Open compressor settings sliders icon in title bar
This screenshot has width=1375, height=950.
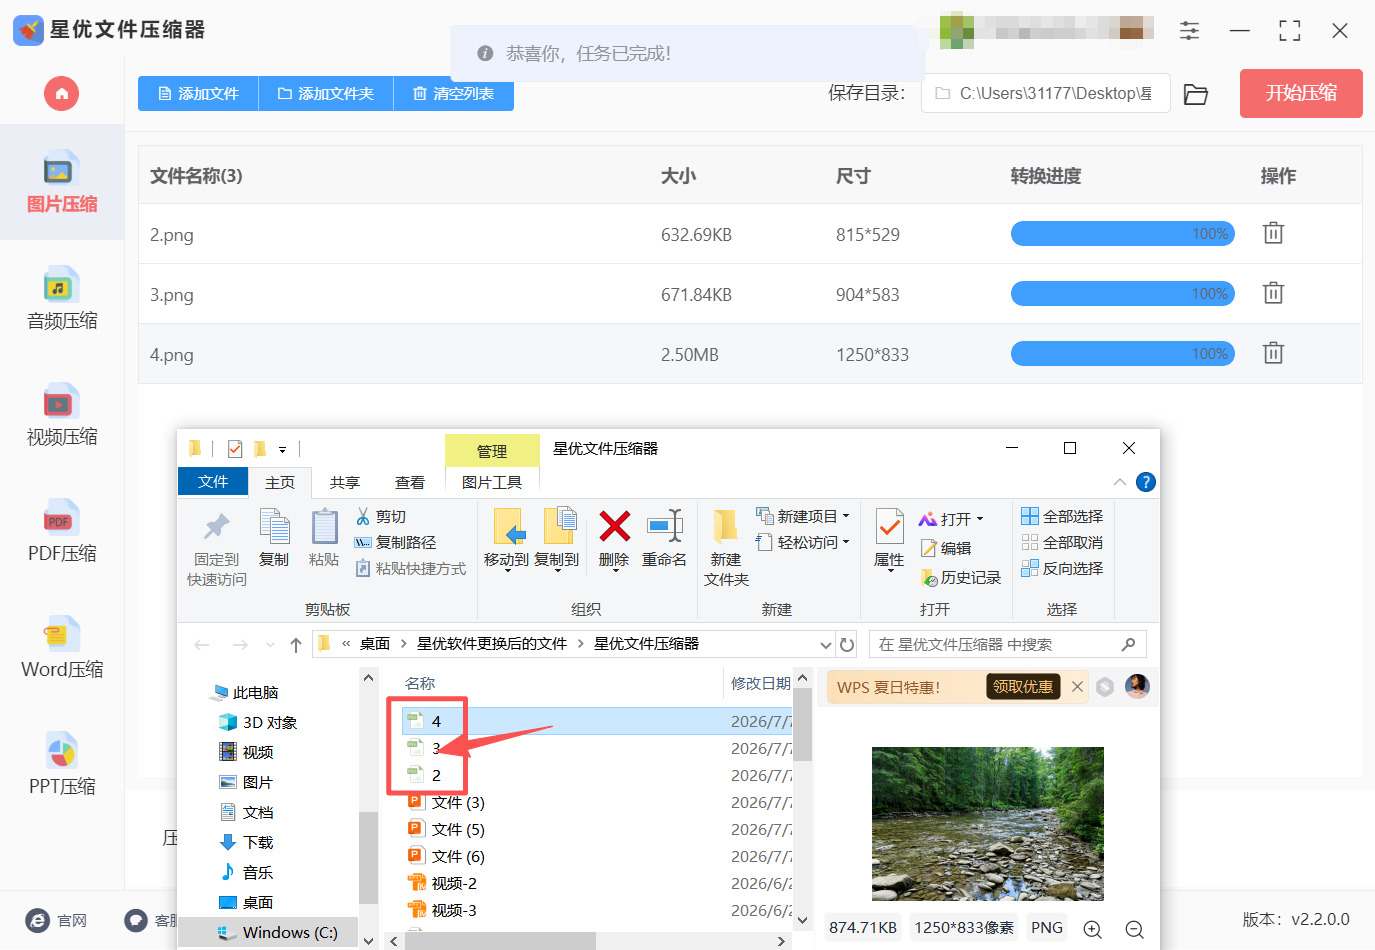1189,30
